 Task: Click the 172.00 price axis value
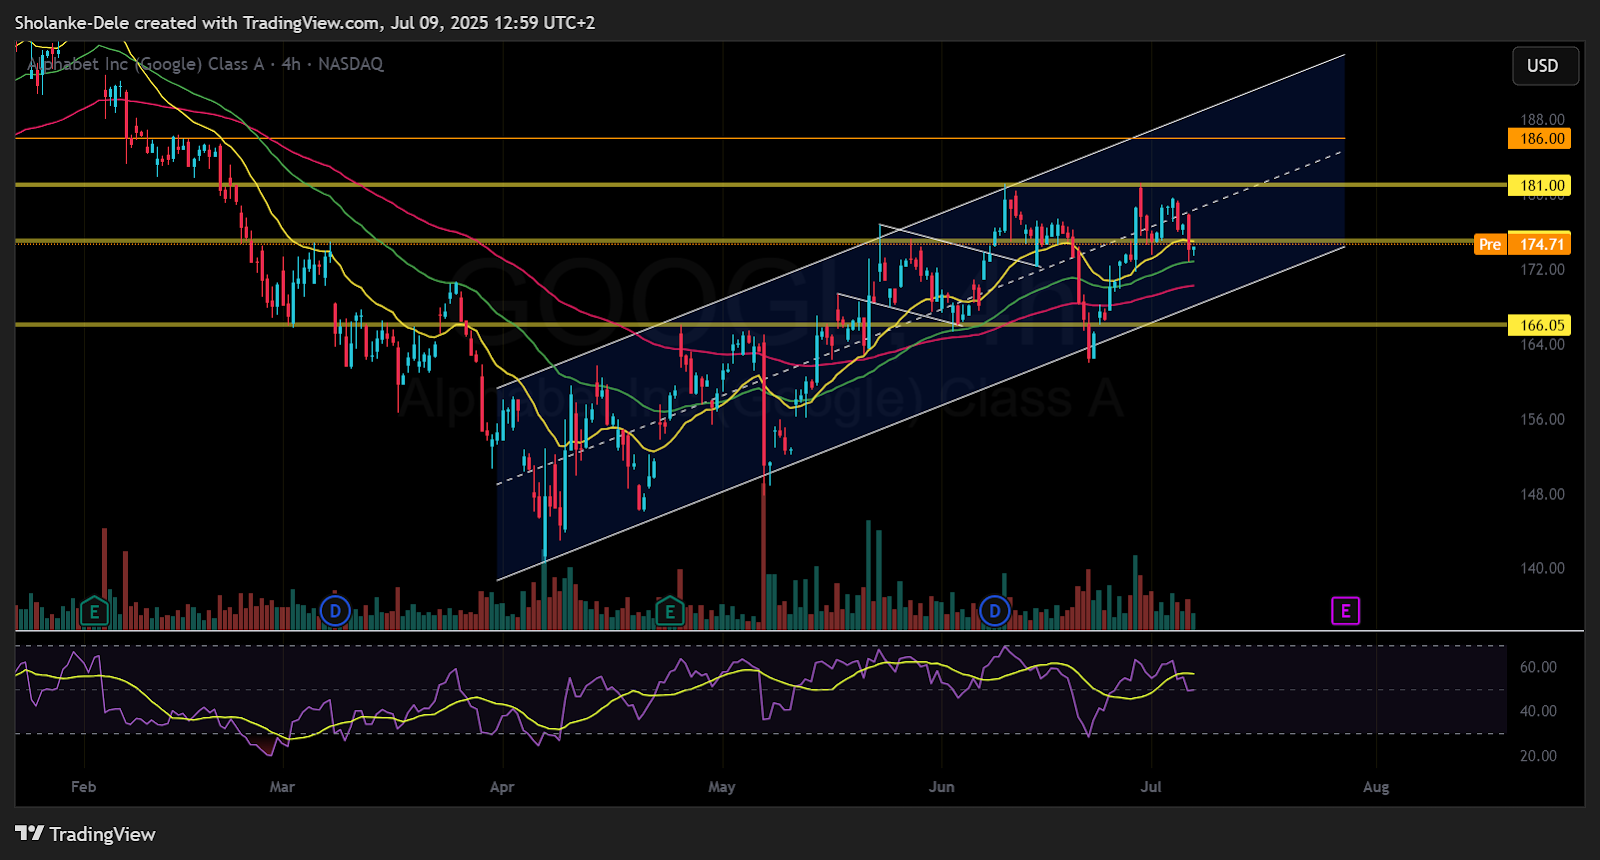click(1542, 270)
